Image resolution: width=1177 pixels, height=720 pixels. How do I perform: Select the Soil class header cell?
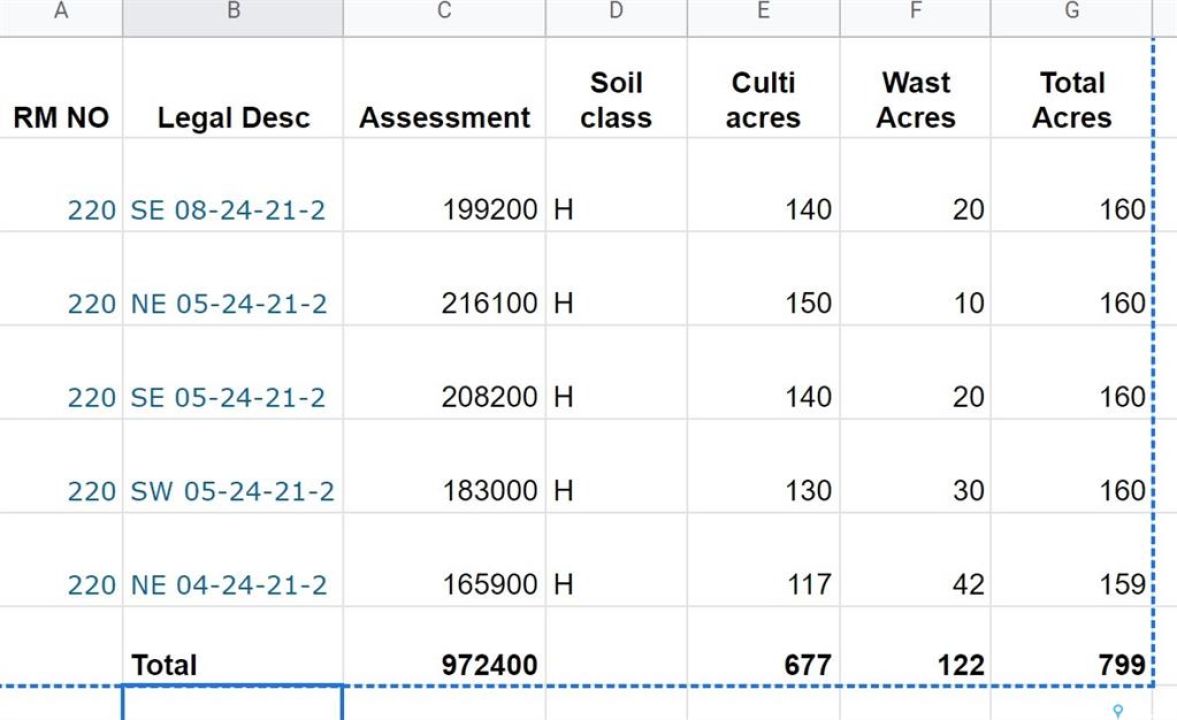pyautogui.click(x=616, y=100)
